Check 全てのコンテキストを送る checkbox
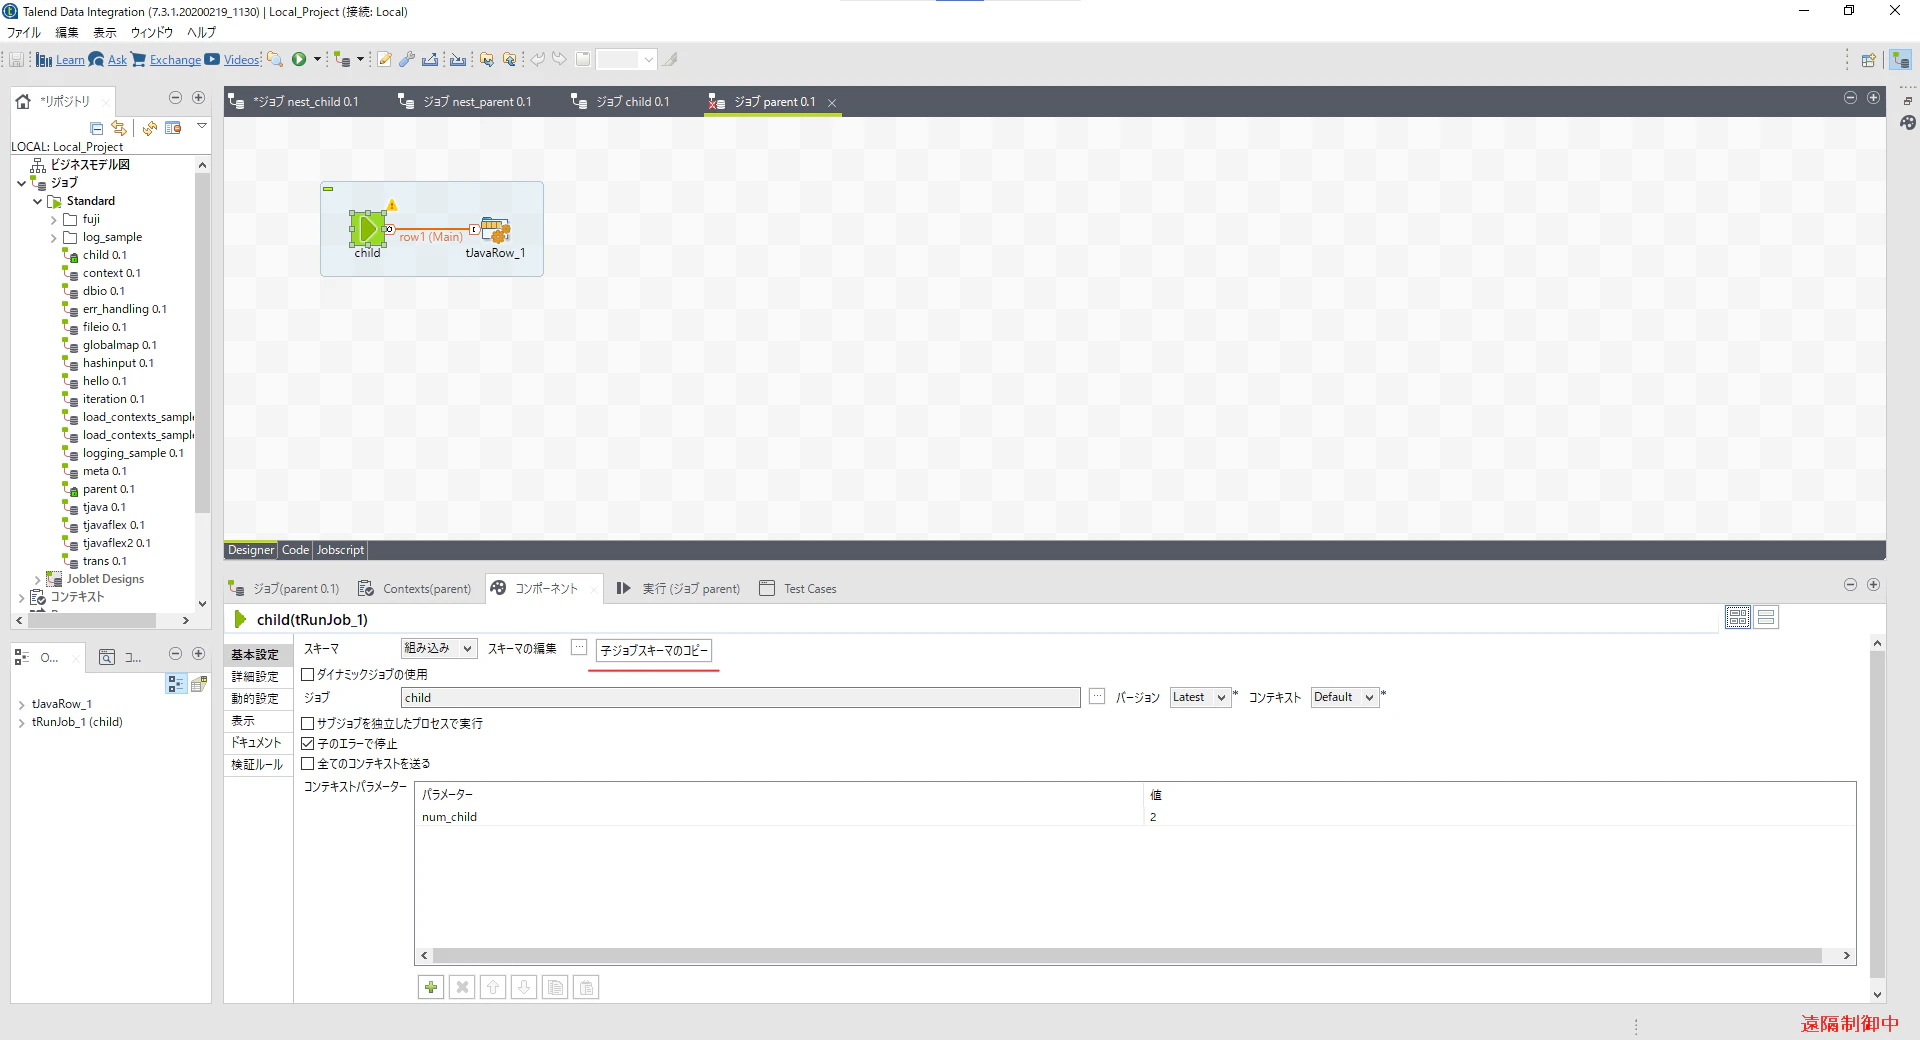This screenshot has width=1920, height=1040. pyautogui.click(x=308, y=764)
